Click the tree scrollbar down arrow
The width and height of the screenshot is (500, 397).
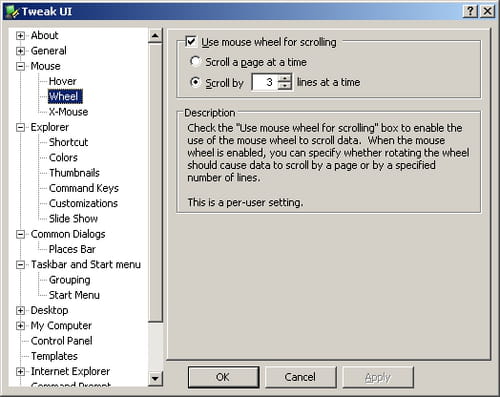point(155,378)
